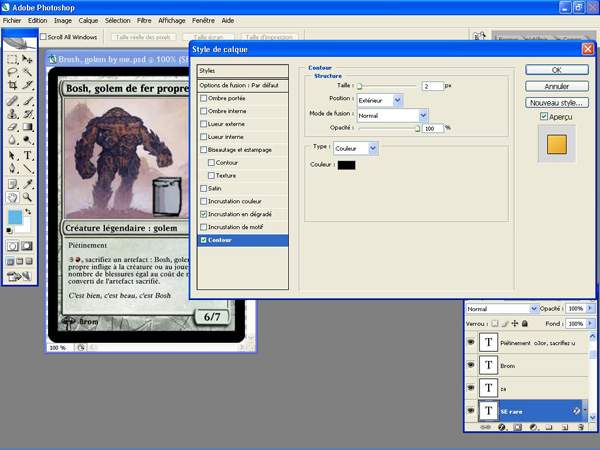Confirm layer style with OK

click(557, 70)
